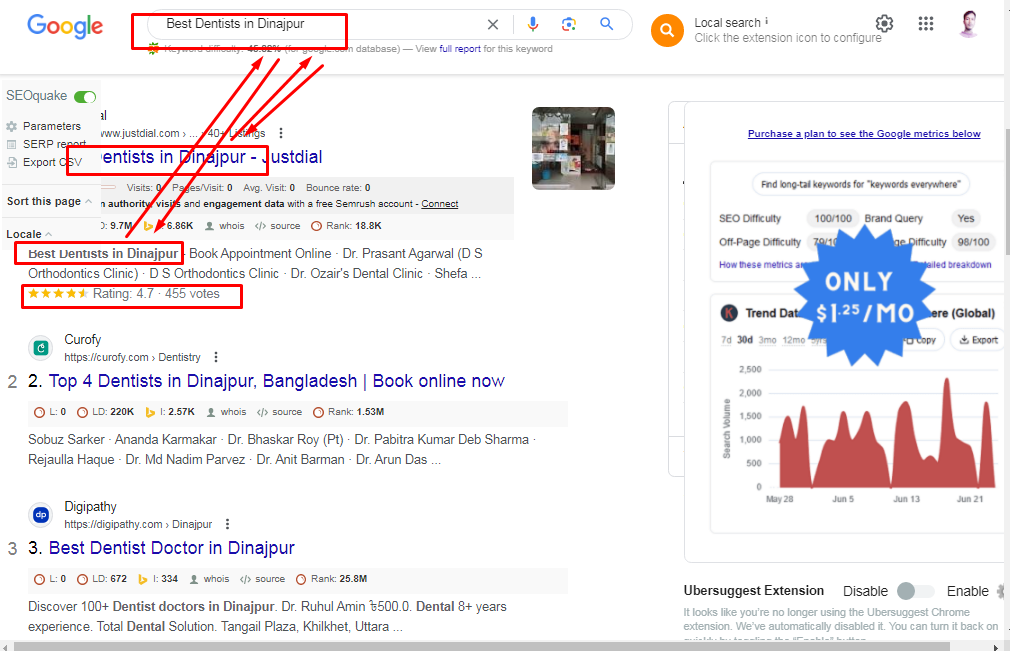
Task: Click Rank: 25.8M in the Digipathy result
Action: 331,579
